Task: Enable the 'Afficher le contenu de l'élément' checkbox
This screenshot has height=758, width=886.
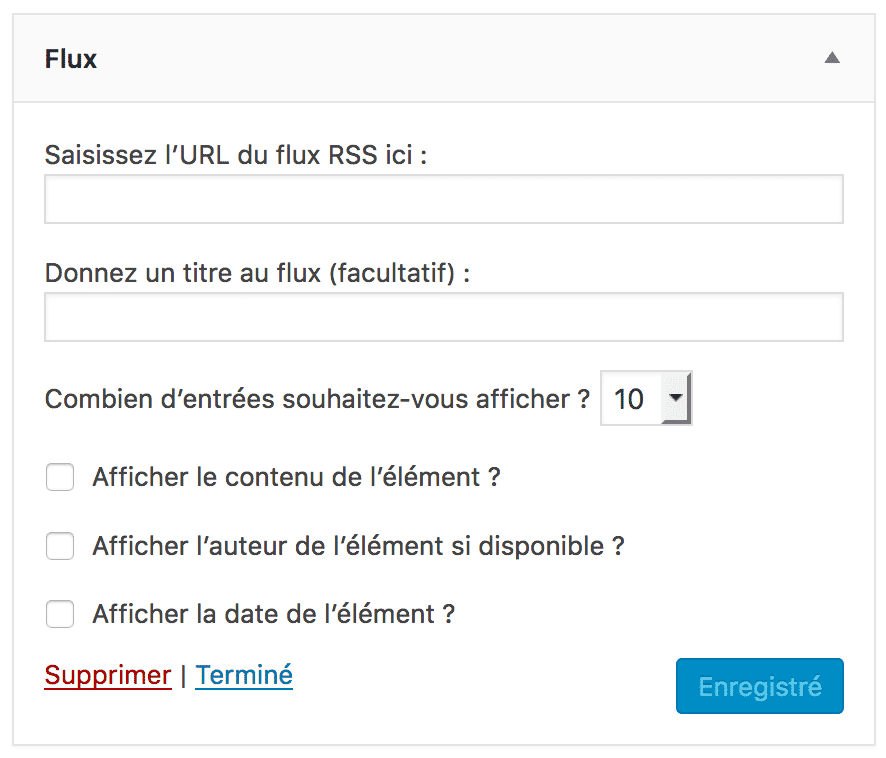Action: [61, 478]
